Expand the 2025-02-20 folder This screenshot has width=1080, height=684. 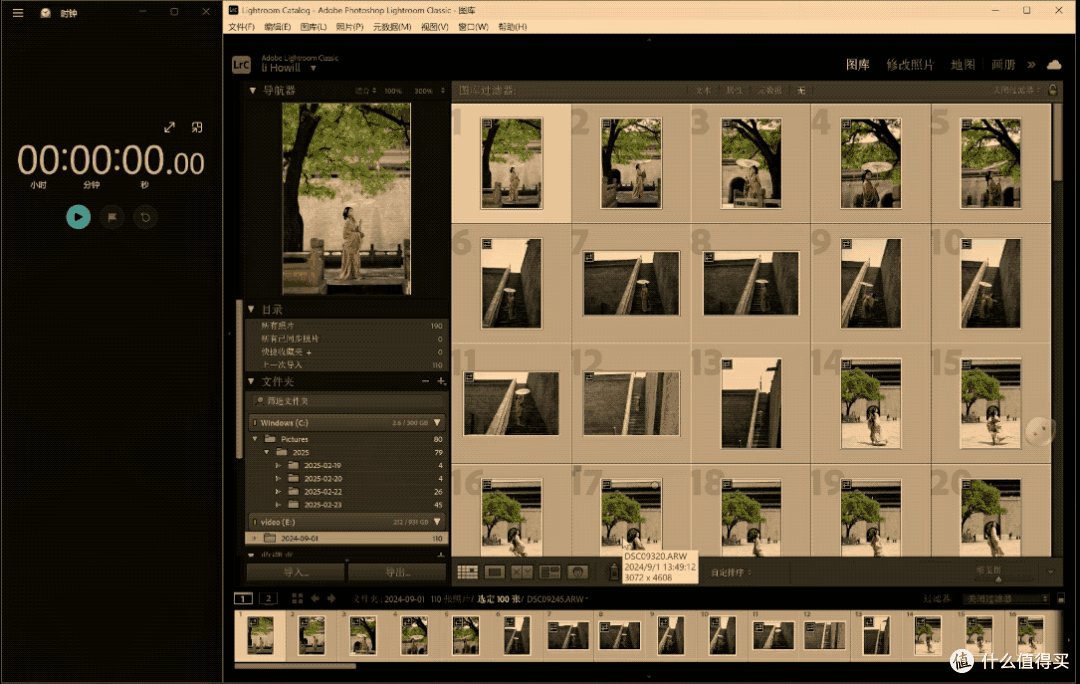[x=278, y=479]
